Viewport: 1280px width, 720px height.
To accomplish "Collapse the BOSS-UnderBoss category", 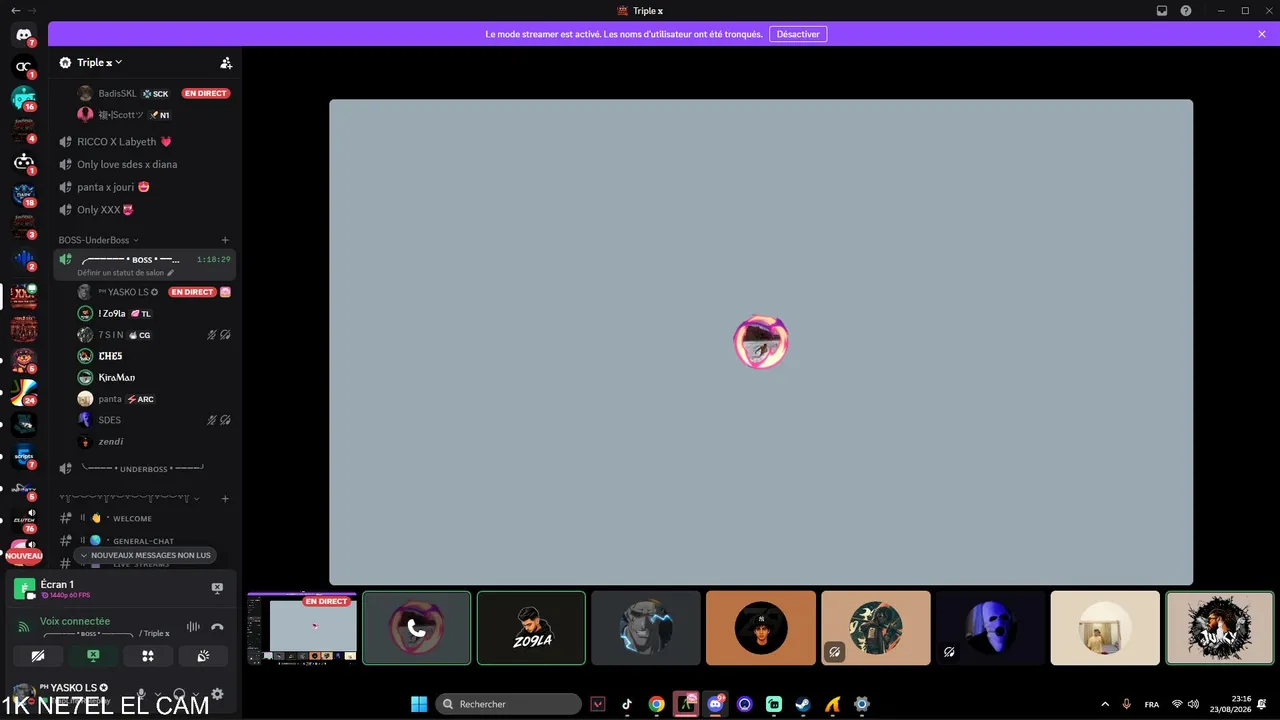I will point(98,240).
